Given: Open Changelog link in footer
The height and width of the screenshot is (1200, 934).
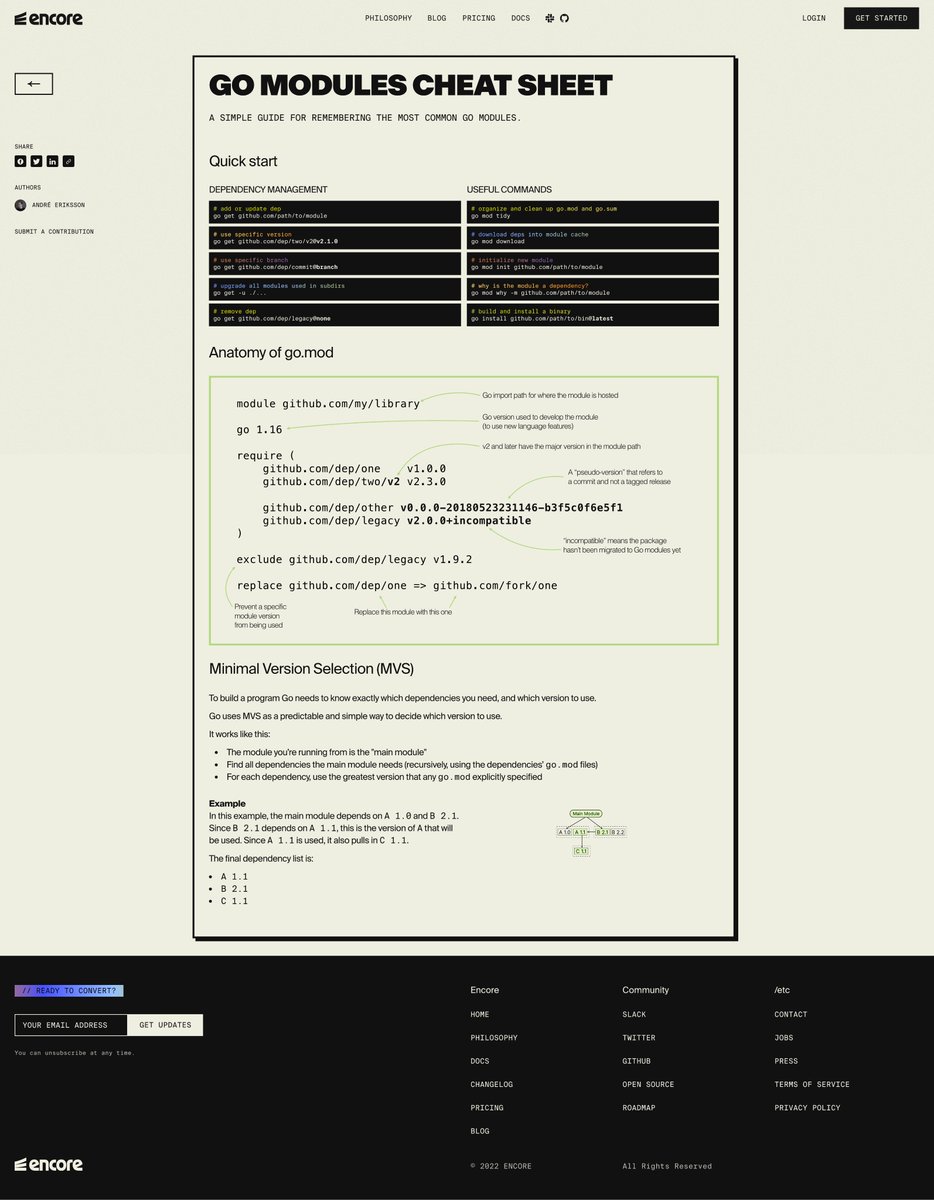Looking at the screenshot, I should [492, 1084].
